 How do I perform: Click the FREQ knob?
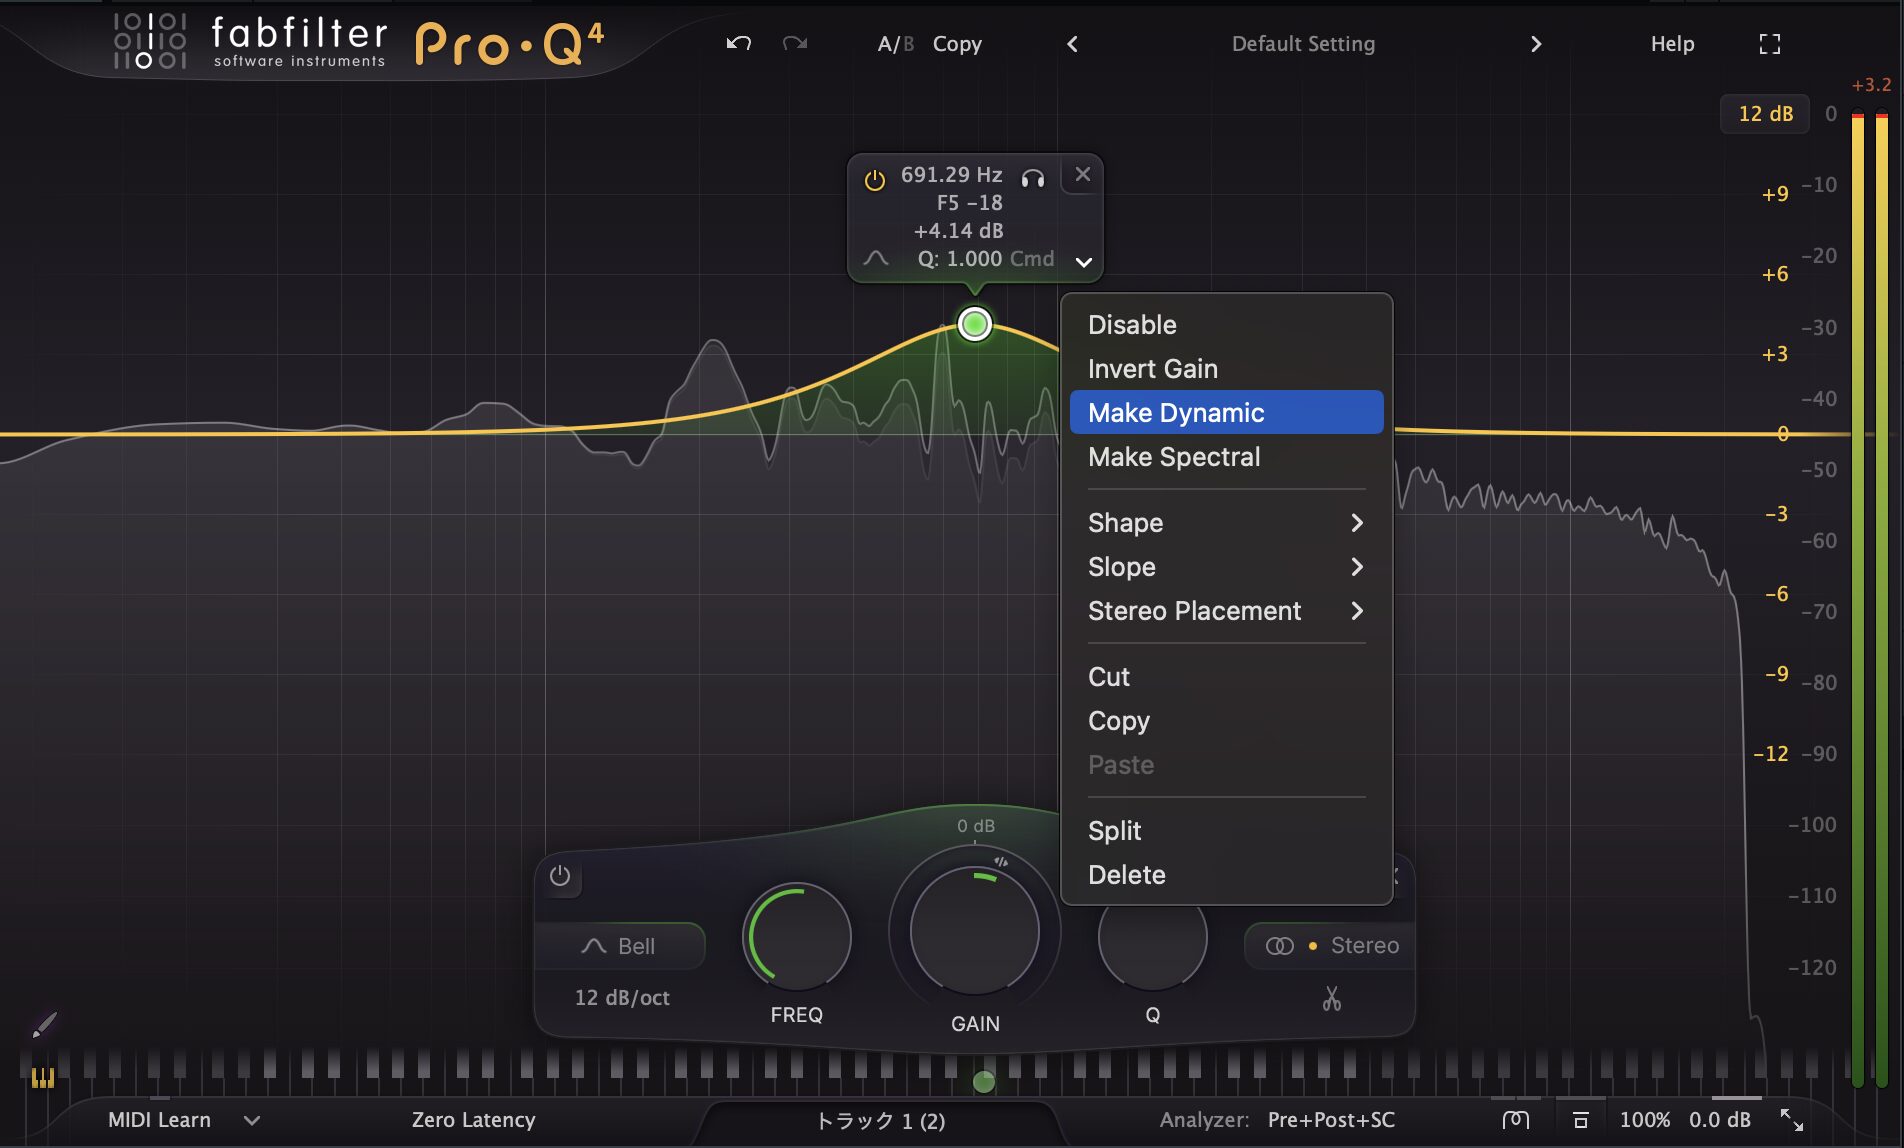click(797, 937)
